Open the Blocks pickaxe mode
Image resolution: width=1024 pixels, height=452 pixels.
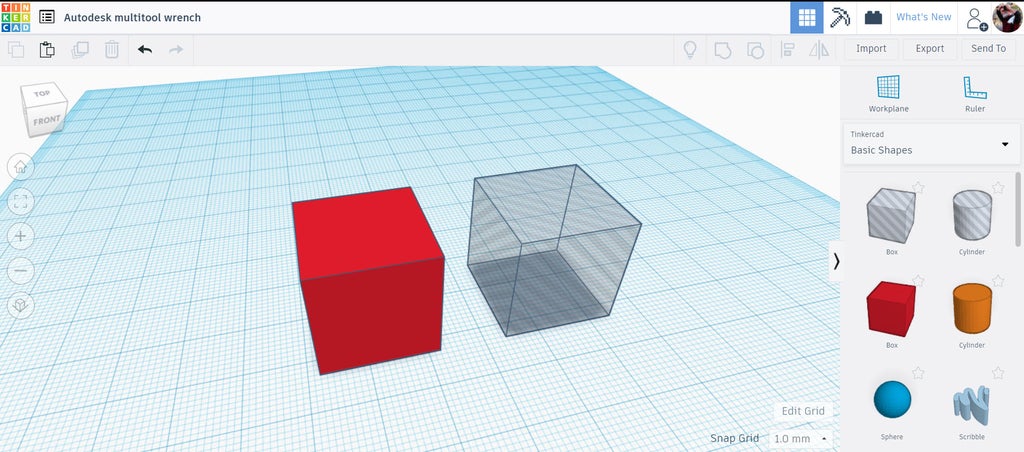pos(840,17)
